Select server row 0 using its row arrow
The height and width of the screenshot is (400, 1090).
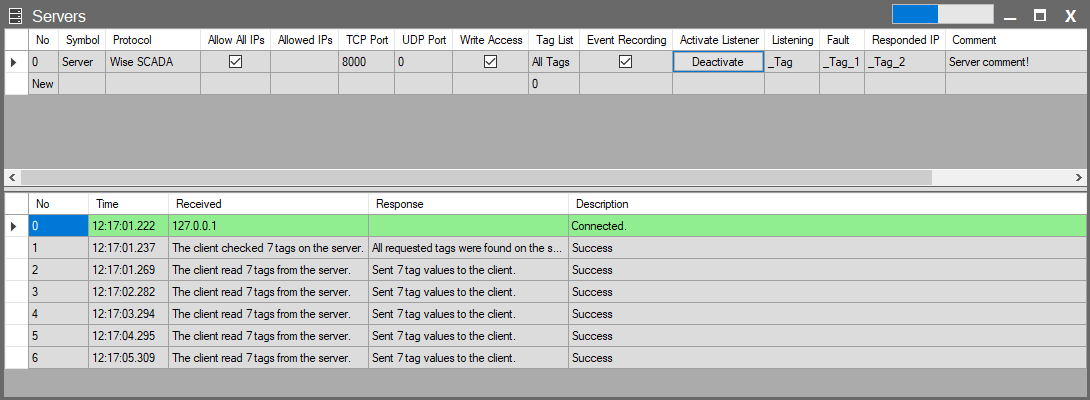click(14, 62)
